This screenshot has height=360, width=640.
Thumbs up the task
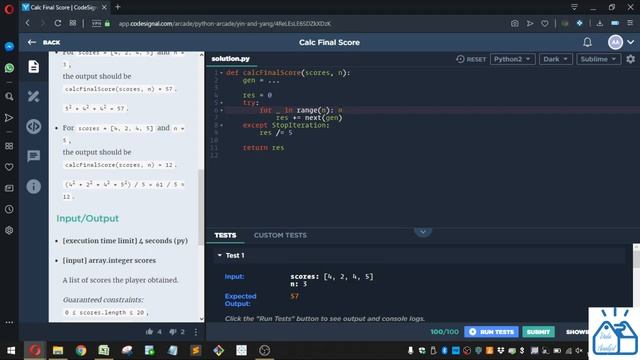149,332
